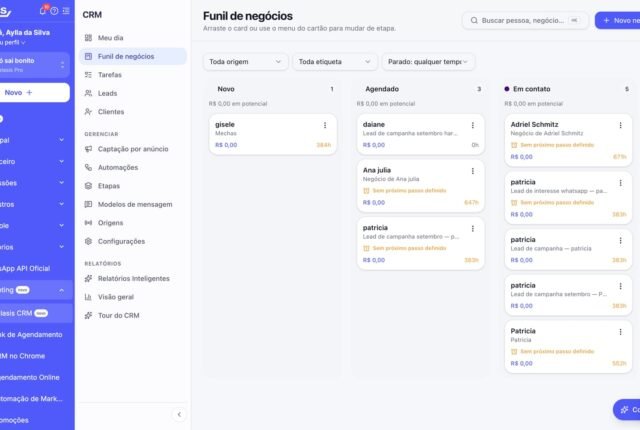Click the Novo negócio button at top right
Viewport: 640px width, 430px height.
(618, 20)
